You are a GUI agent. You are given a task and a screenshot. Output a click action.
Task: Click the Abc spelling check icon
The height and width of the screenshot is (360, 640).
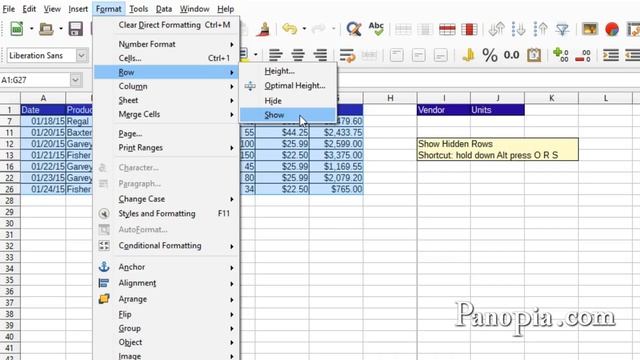(376, 29)
